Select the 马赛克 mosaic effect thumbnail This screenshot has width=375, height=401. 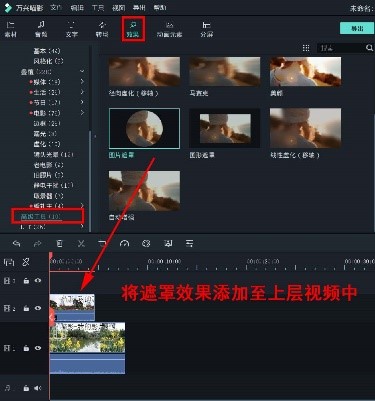(x=225, y=72)
